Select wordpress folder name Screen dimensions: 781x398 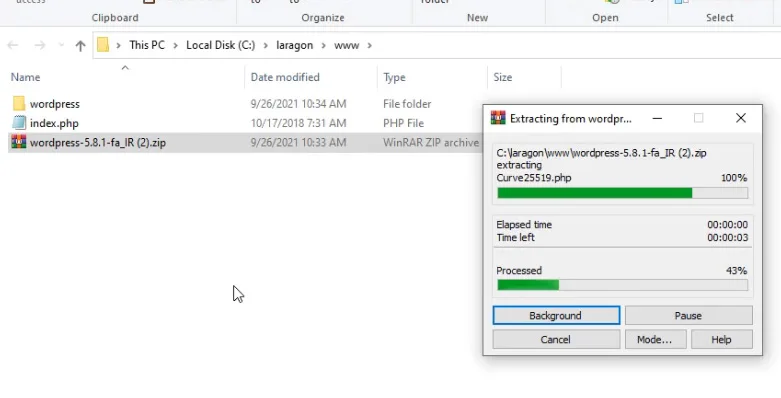[x=55, y=104]
